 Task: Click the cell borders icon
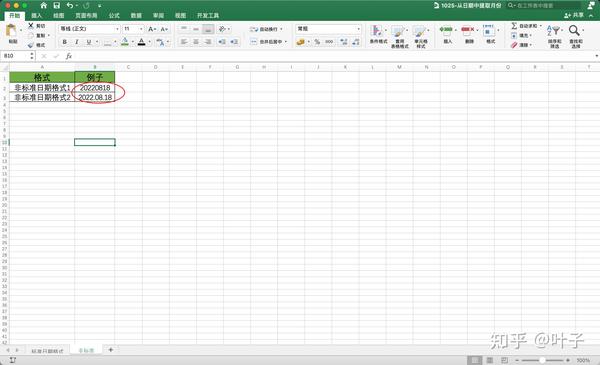click(108, 42)
